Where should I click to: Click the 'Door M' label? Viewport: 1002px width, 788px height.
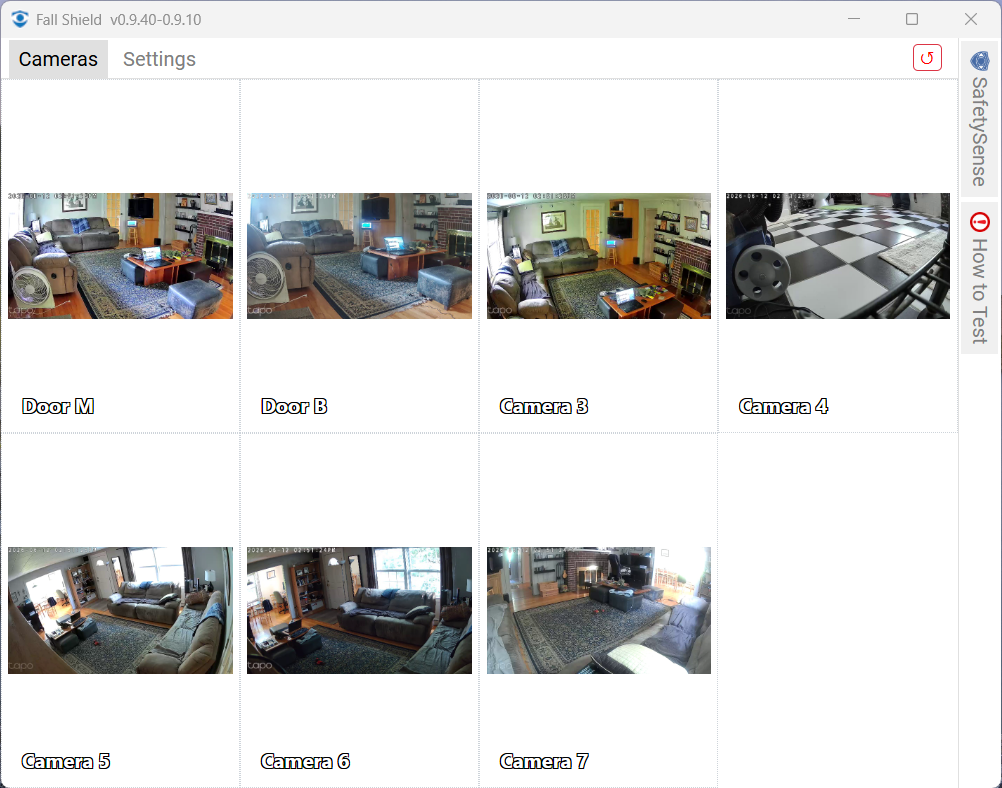point(58,406)
